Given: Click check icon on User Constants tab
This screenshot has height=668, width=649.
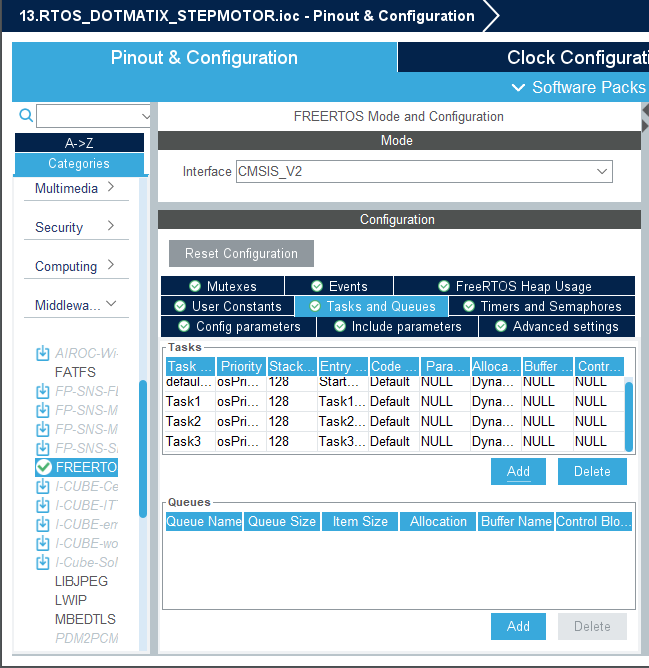Looking at the screenshot, I should [x=180, y=306].
